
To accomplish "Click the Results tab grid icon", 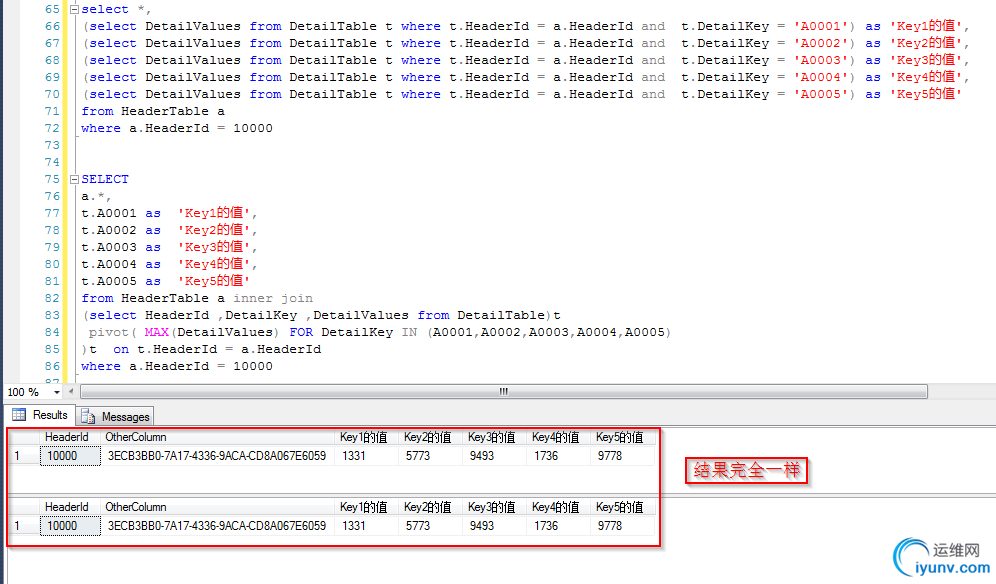I will pos(19,414).
